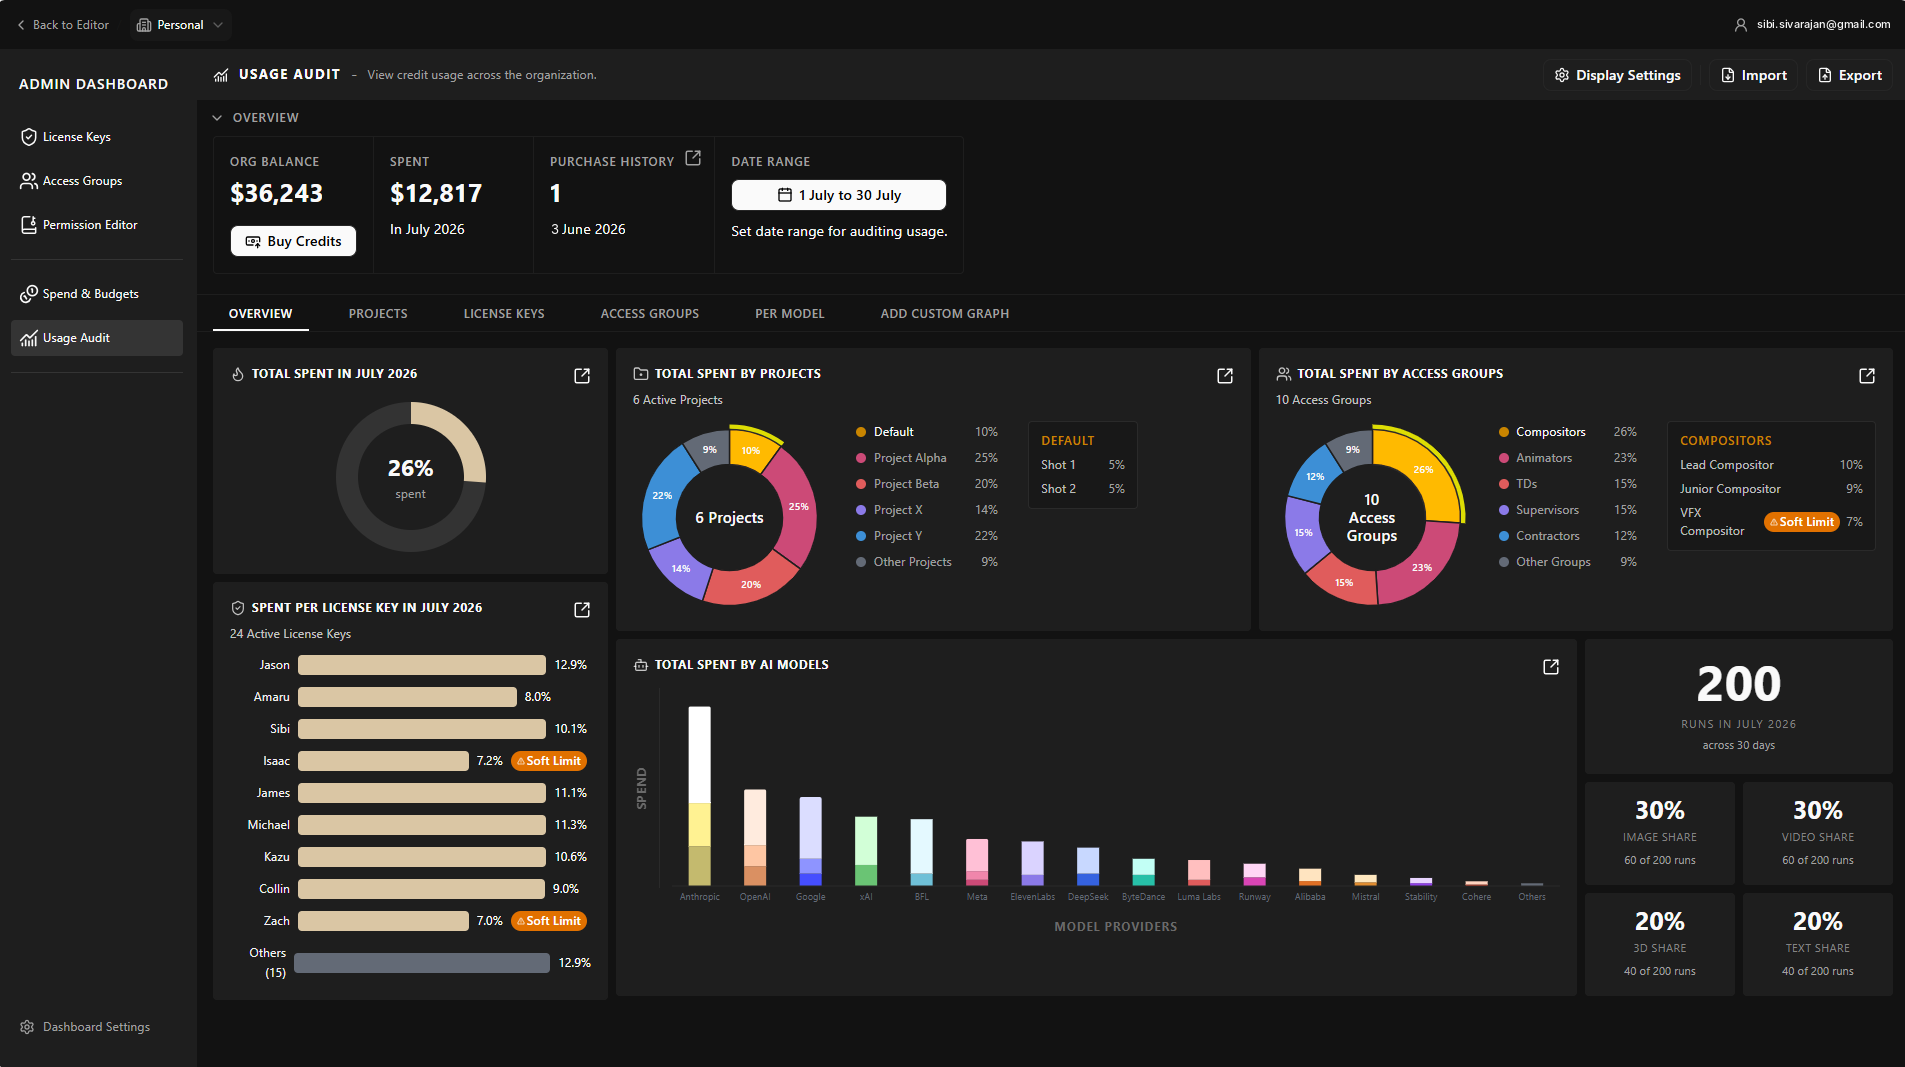Click the people icon beside Access Groups chart title

coord(1284,374)
